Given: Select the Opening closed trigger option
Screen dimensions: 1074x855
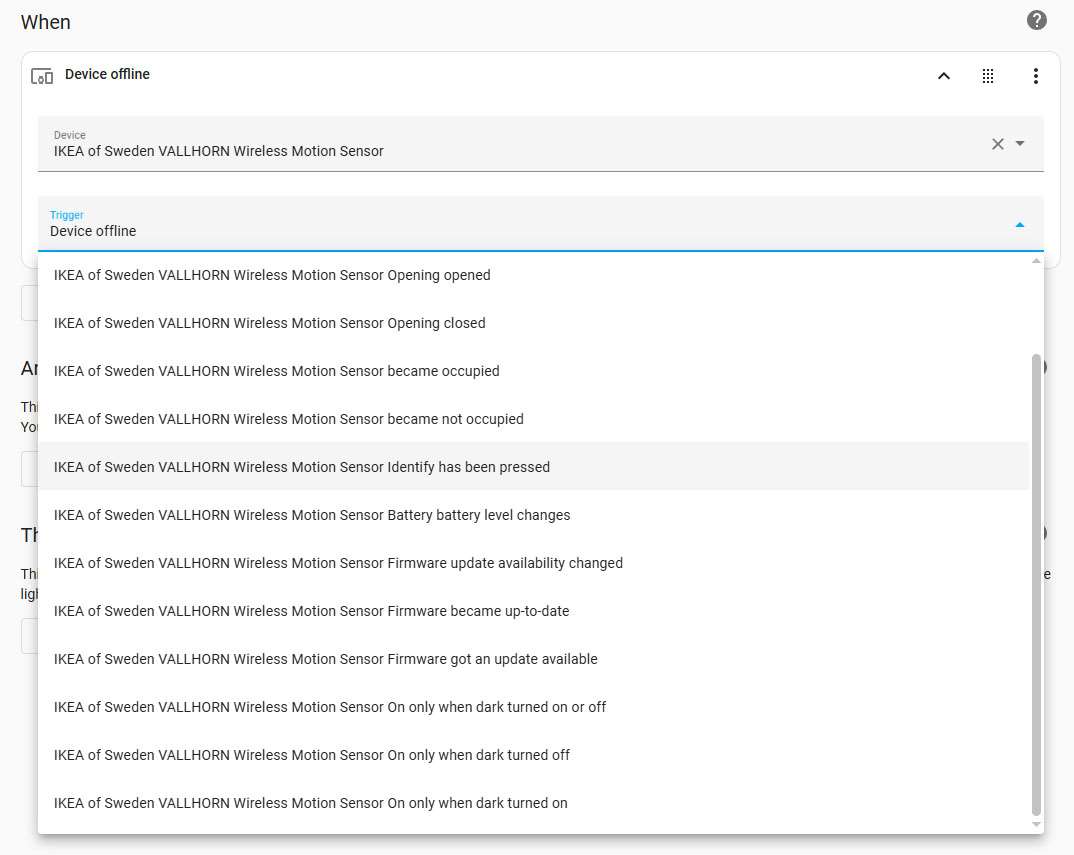Looking at the screenshot, I should (269, 323).
